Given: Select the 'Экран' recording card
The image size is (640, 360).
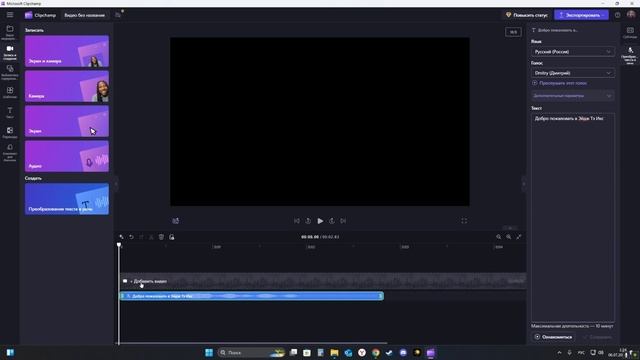Looking at the screenshot, I should [x=67, y=121].
